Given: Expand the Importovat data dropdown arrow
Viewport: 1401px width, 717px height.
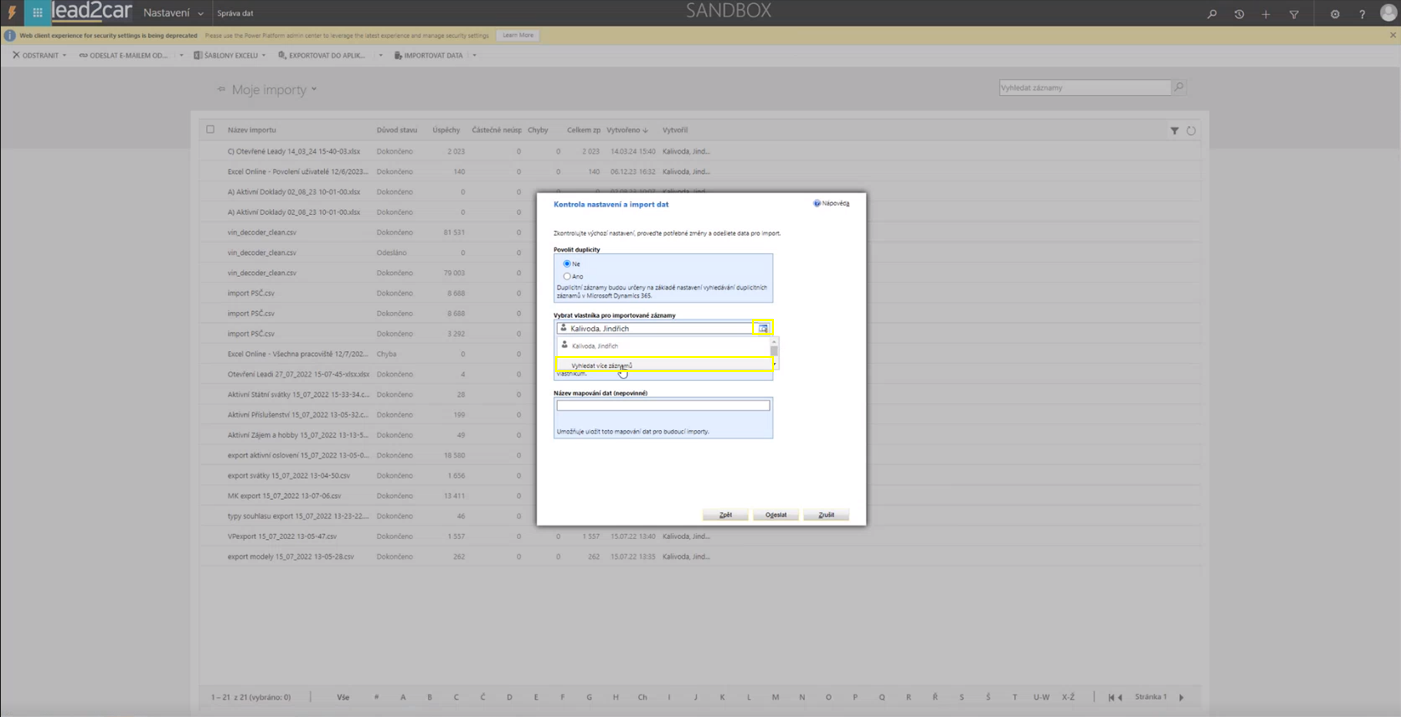Looking at the screenshot, I should point(474,56).
